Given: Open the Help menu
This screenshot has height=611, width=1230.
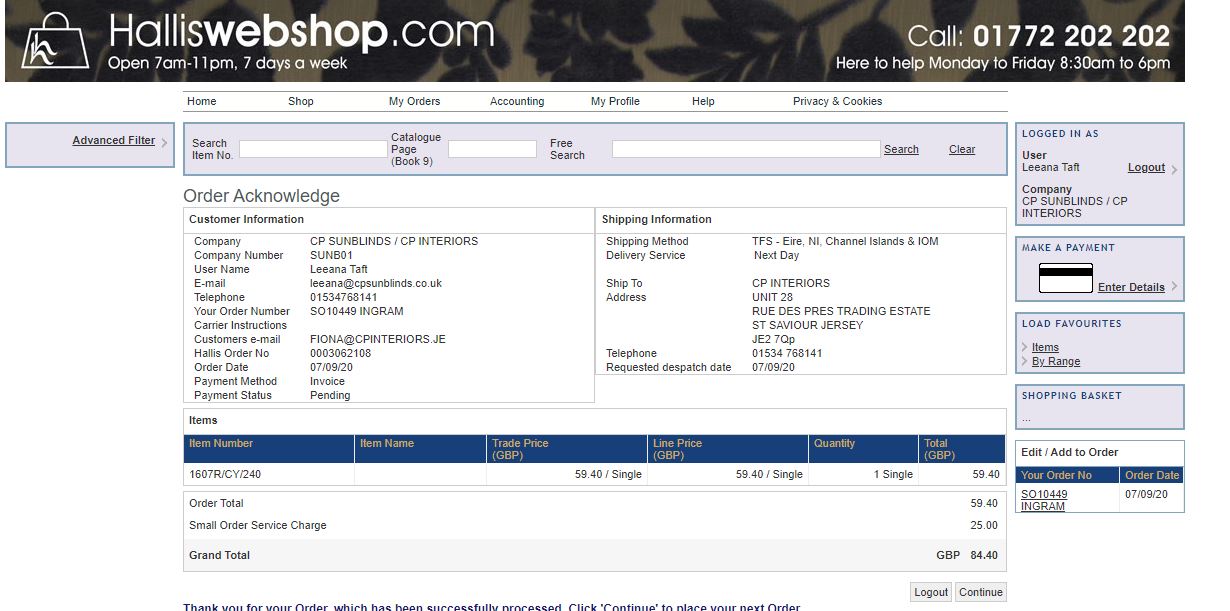Looking at the screenshot, I should 703,101.
